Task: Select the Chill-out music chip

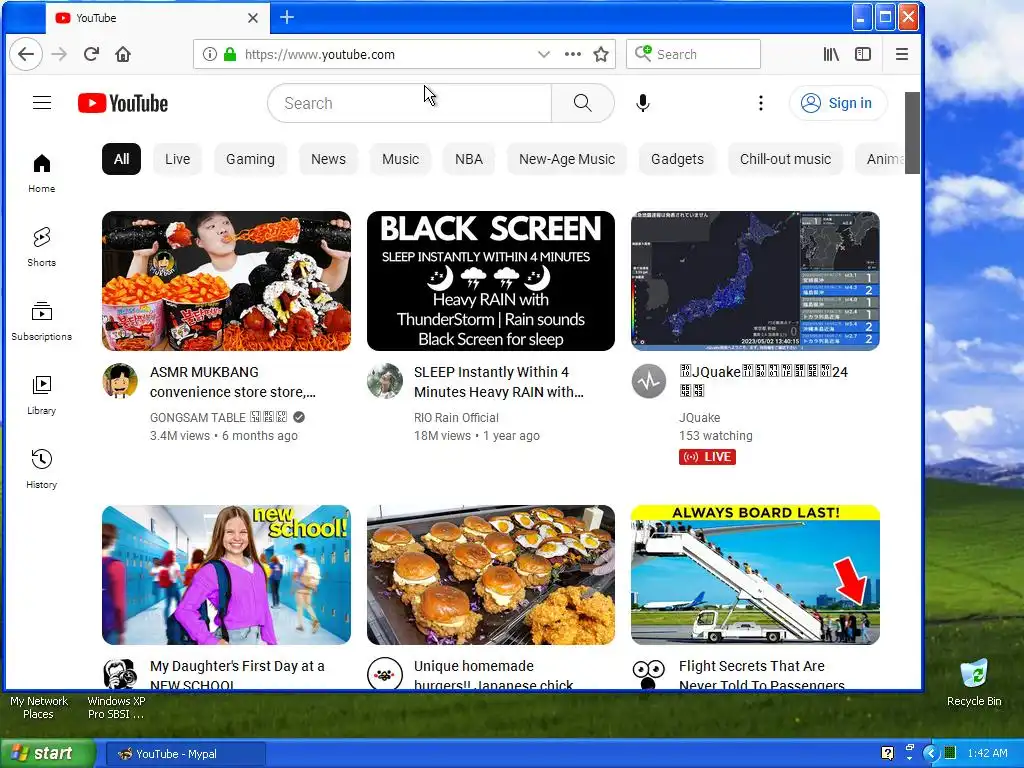Action: [x=785, y=159]
